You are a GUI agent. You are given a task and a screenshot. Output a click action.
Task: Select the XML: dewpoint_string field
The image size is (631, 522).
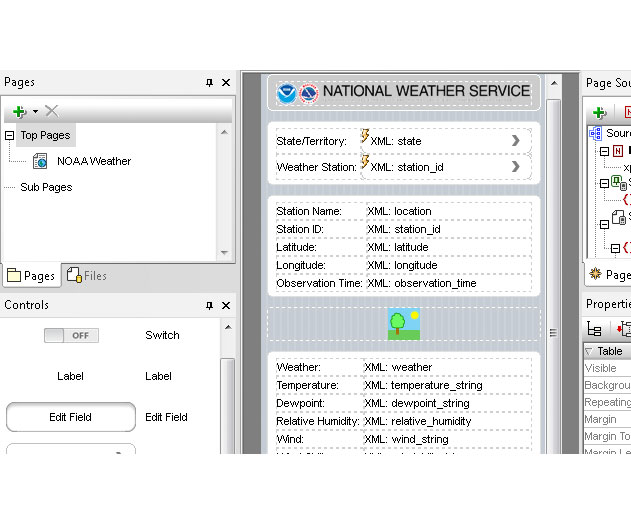coord(447,403)
